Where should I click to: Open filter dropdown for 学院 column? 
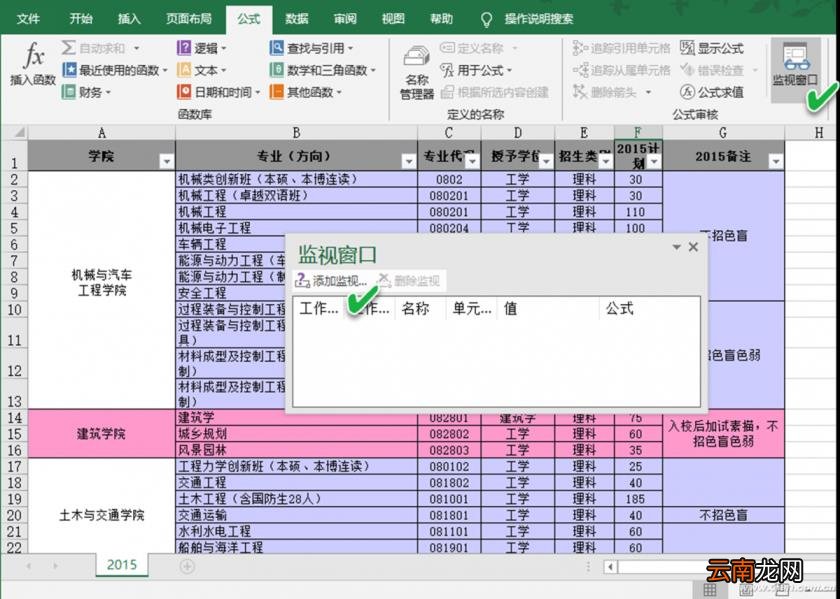[x=167, y=161]
